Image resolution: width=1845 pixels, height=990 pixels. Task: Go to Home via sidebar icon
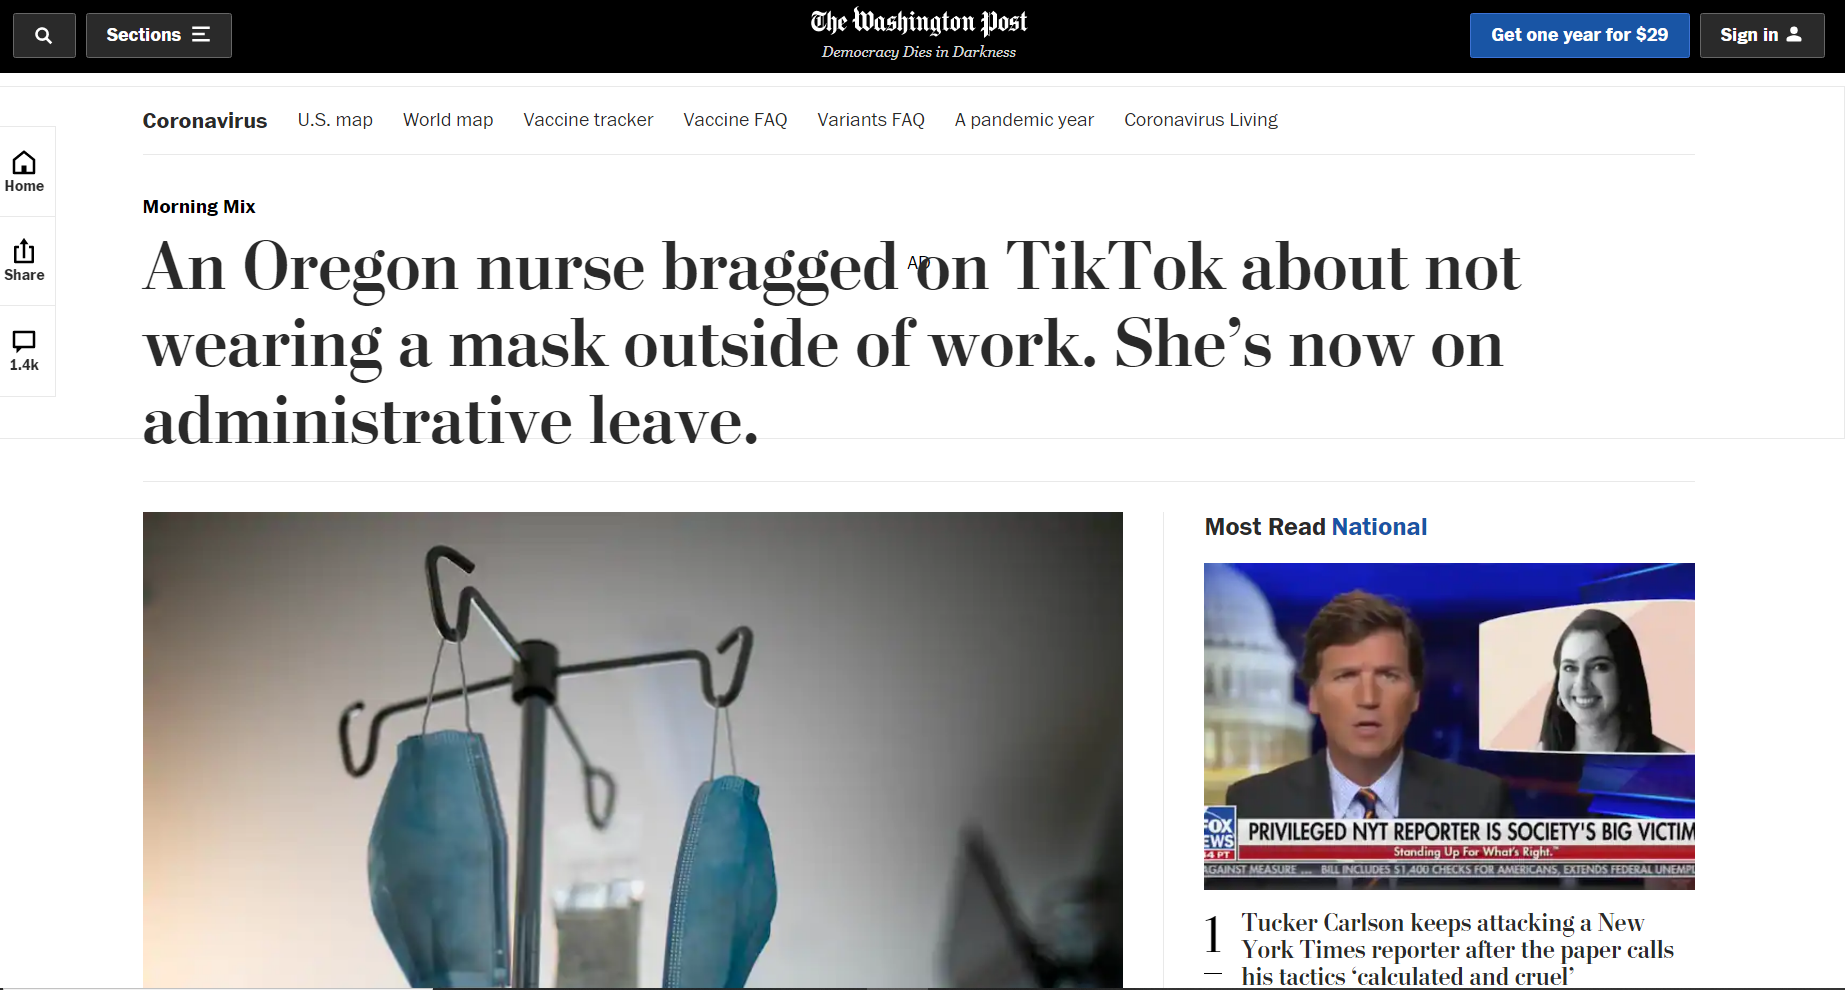[24, 172]
